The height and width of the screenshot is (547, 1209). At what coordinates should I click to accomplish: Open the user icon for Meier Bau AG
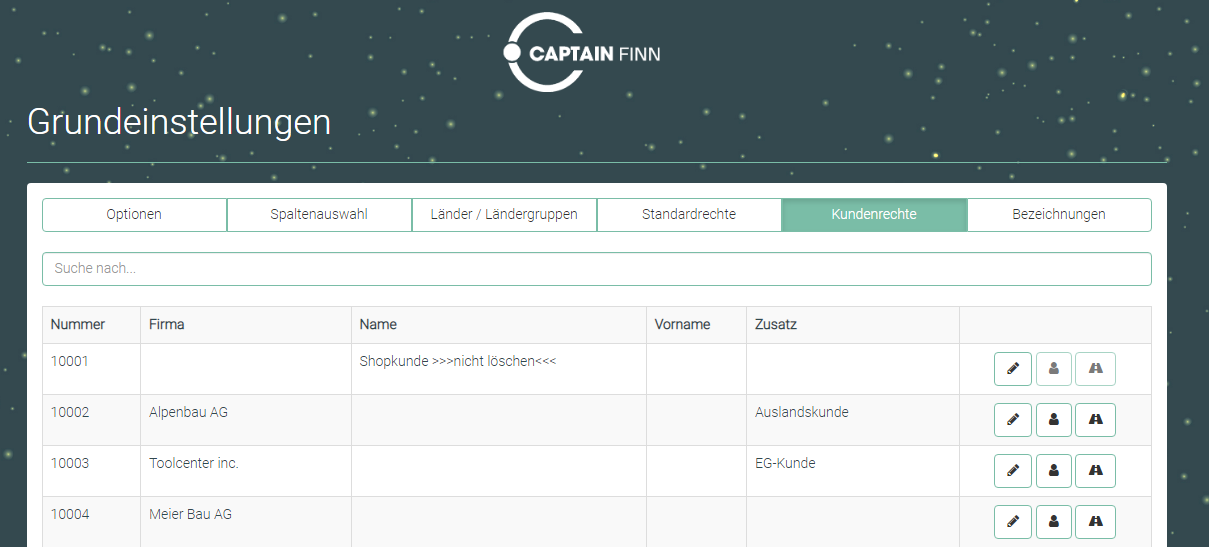coord(1053,522)
